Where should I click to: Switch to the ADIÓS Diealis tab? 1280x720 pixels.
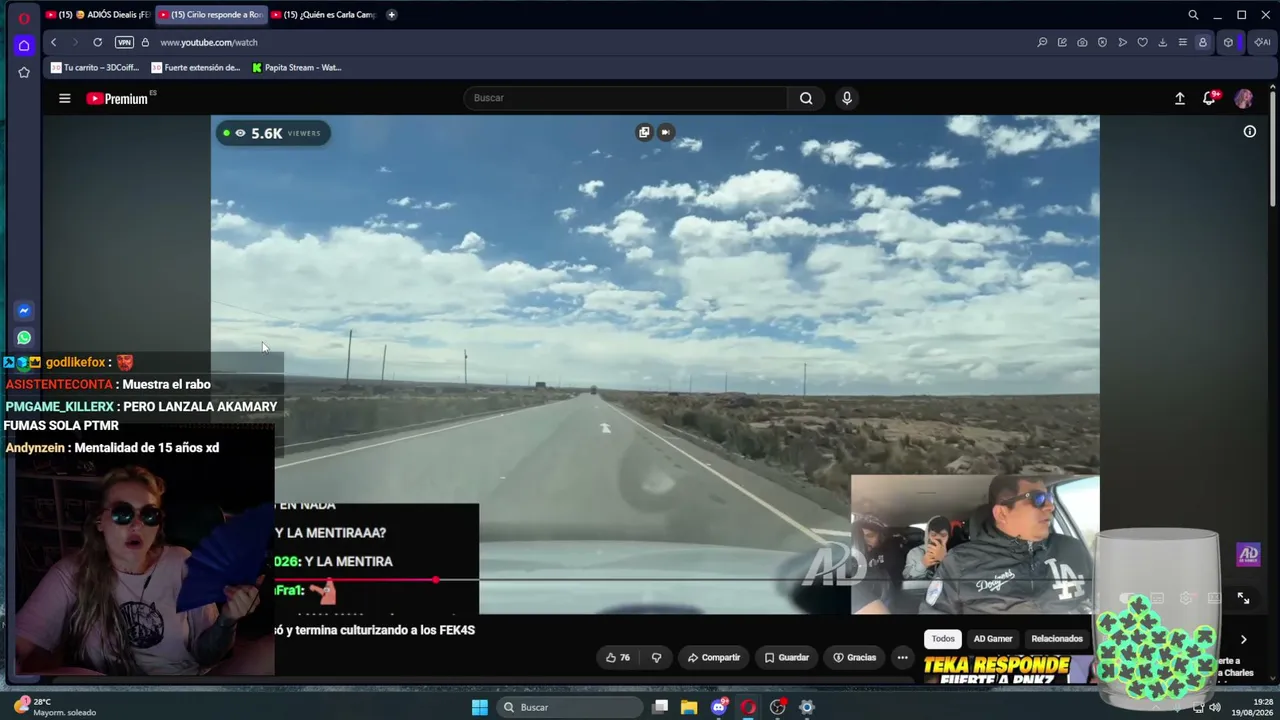pos(97,15)
